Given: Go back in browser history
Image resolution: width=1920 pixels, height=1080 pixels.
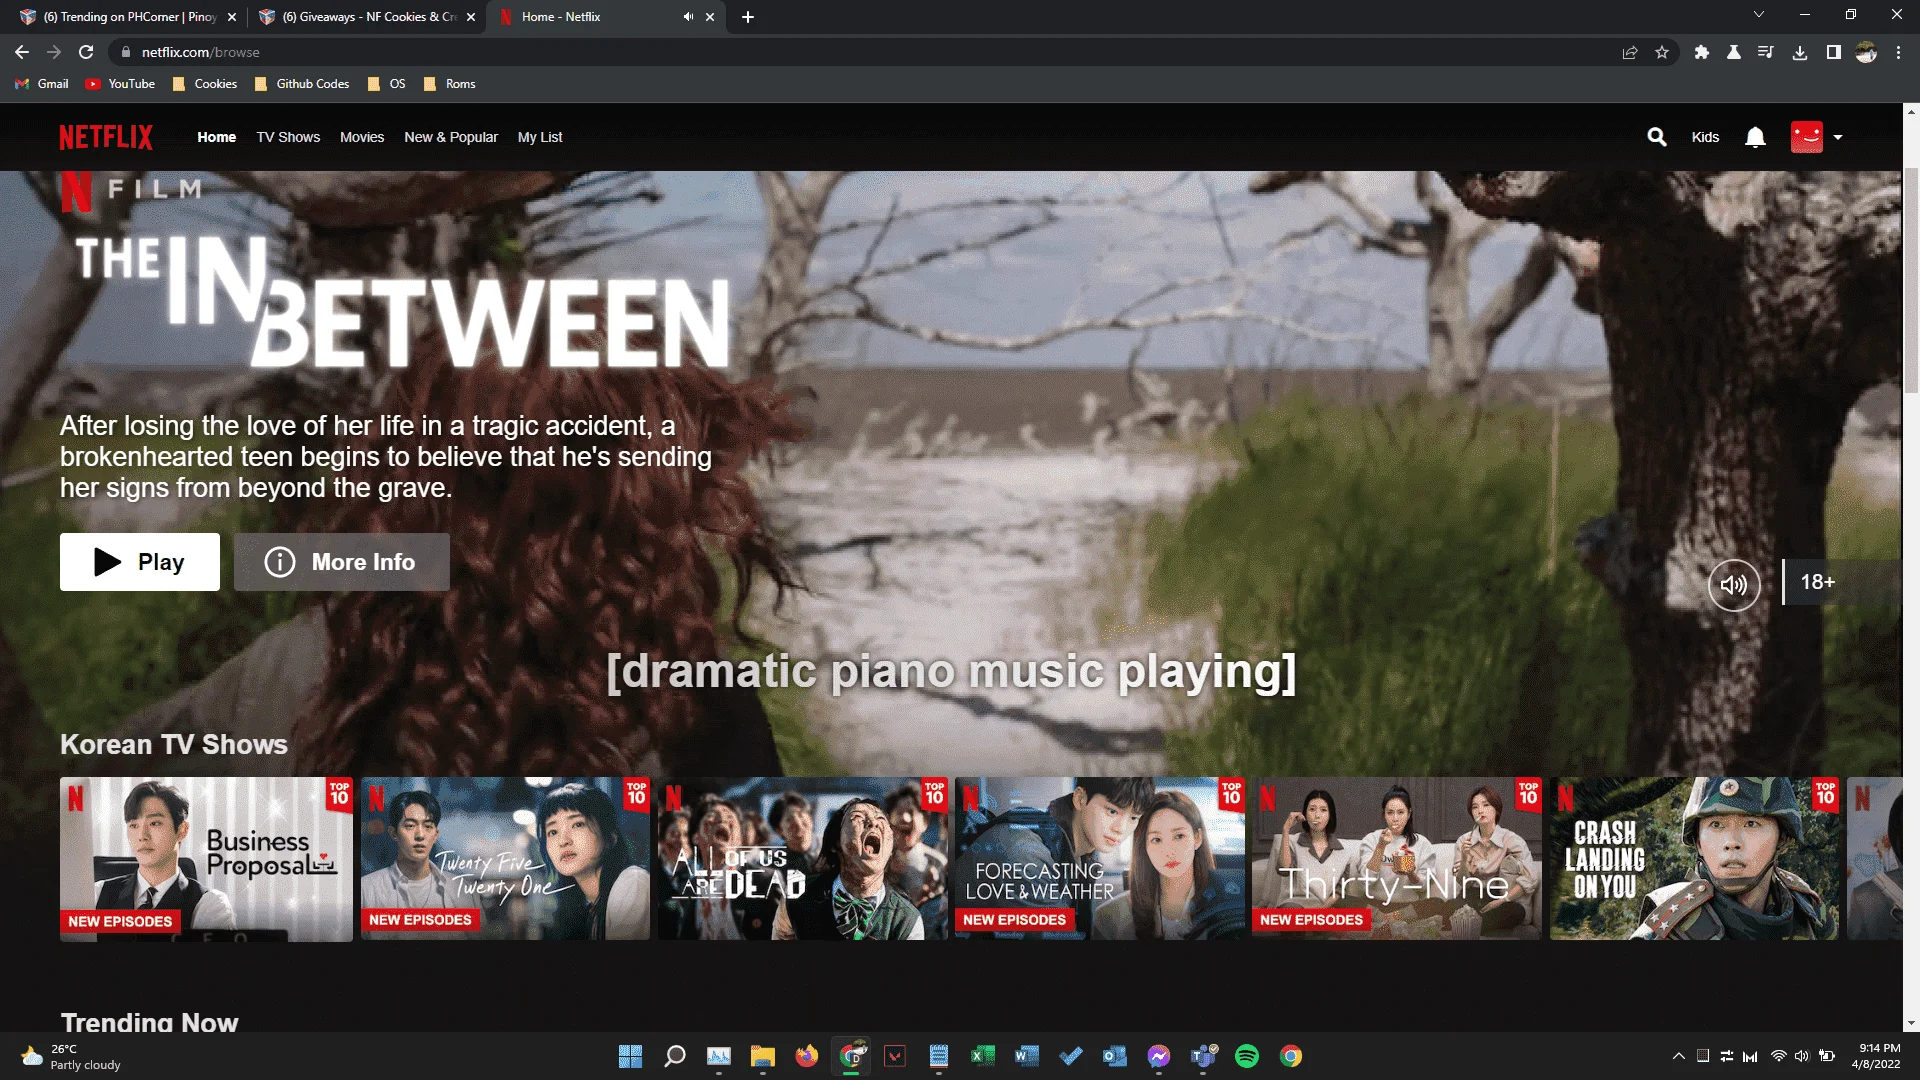Looking at the screenshot, I should (22, 52).
